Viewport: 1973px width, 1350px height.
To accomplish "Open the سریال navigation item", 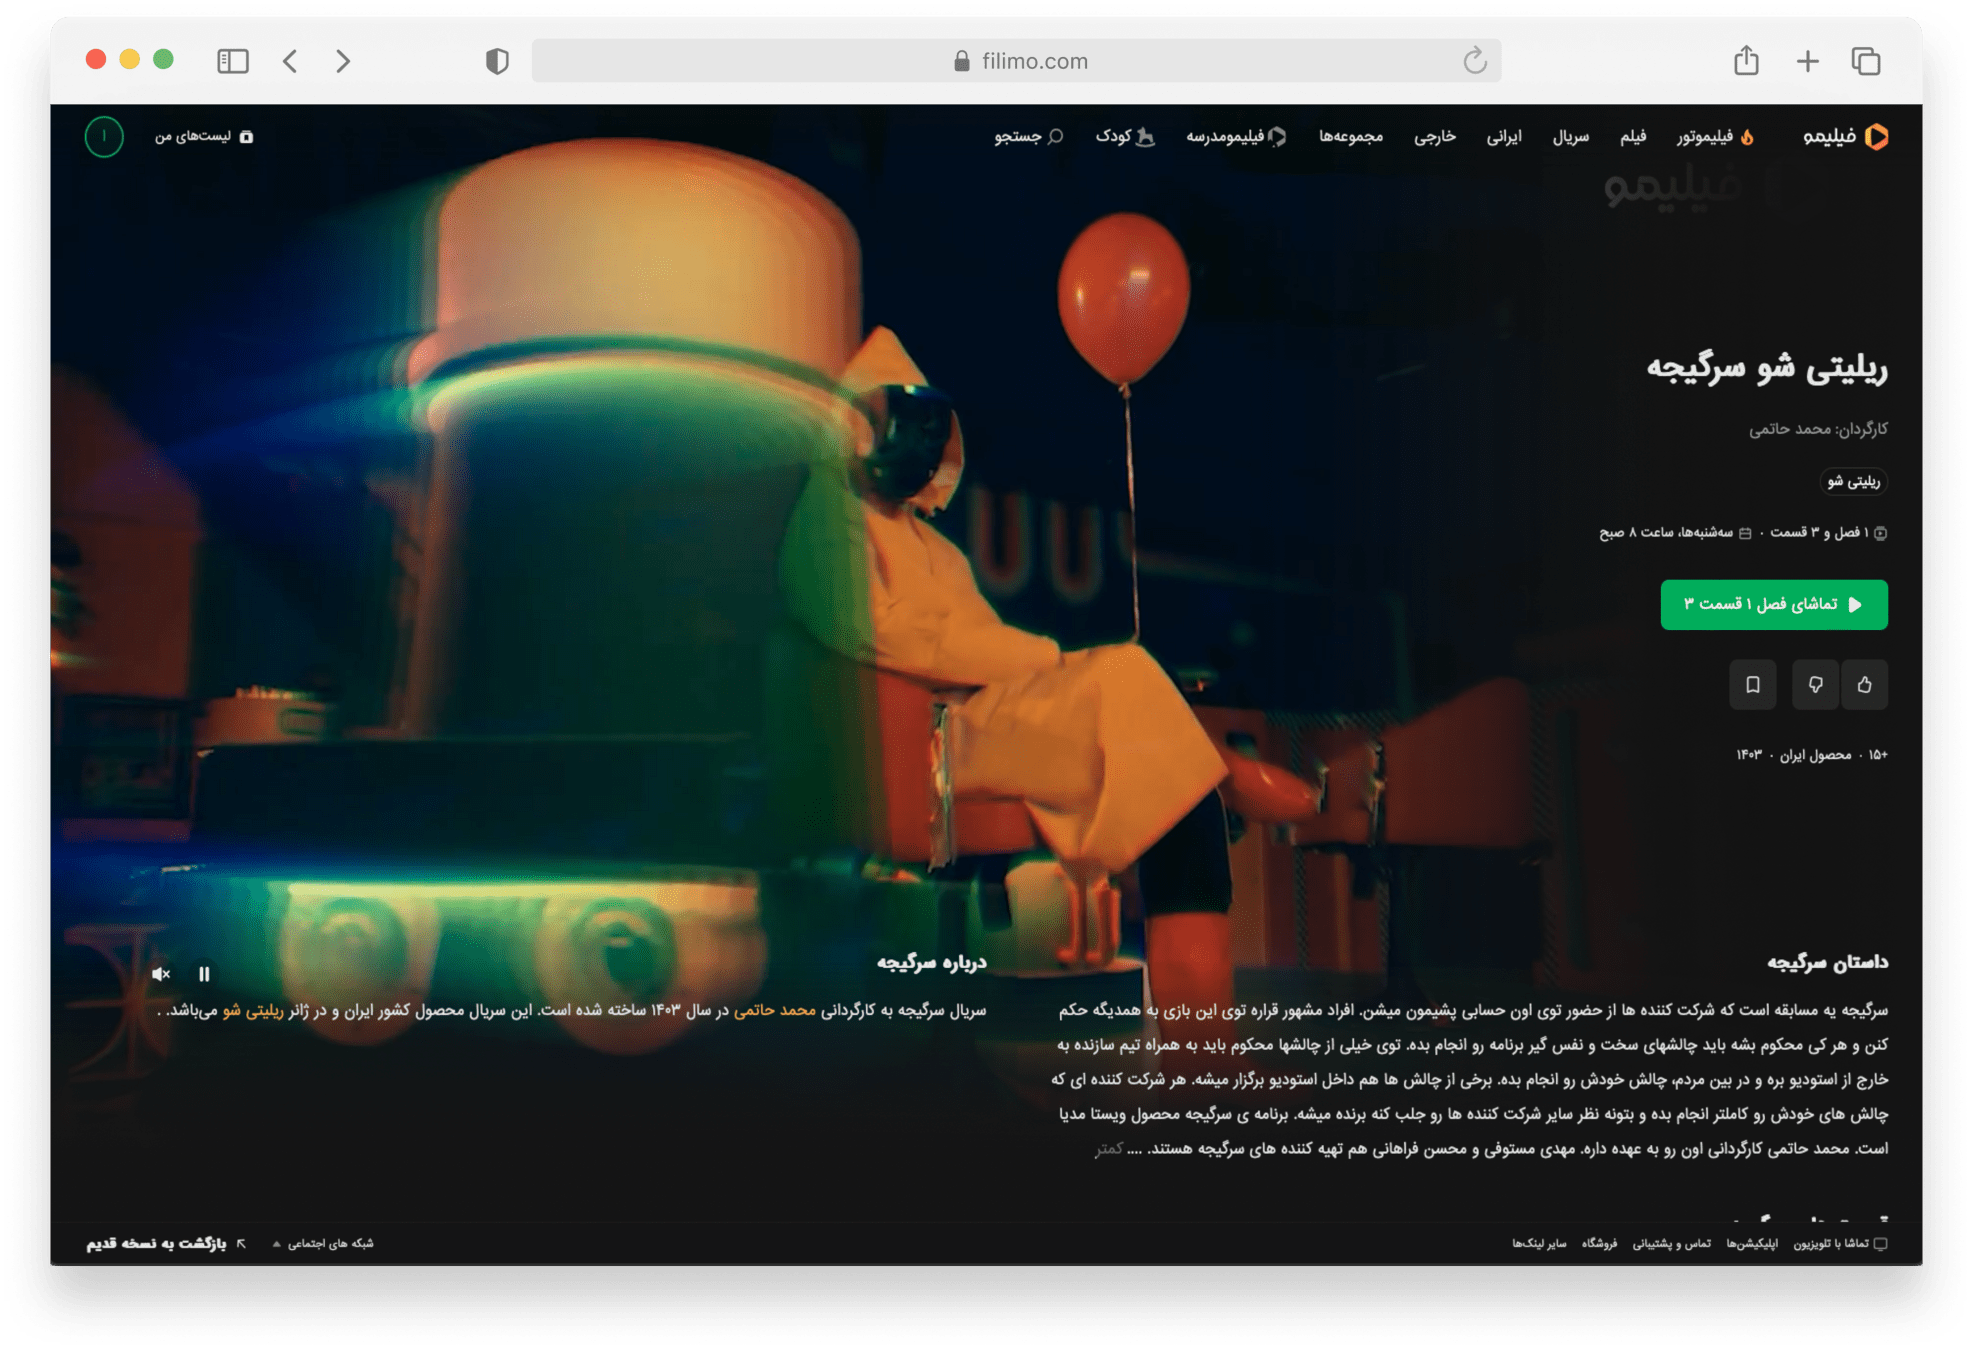I will (x=1570, y=137).
